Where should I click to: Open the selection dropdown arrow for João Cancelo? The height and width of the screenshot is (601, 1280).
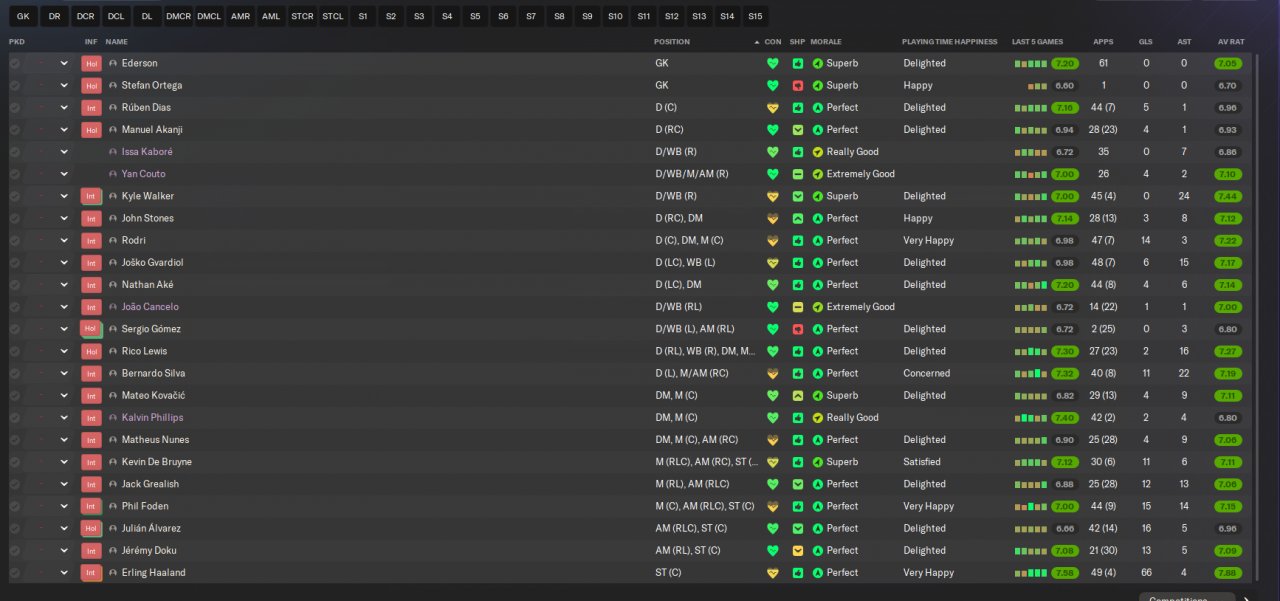point(64,307)
